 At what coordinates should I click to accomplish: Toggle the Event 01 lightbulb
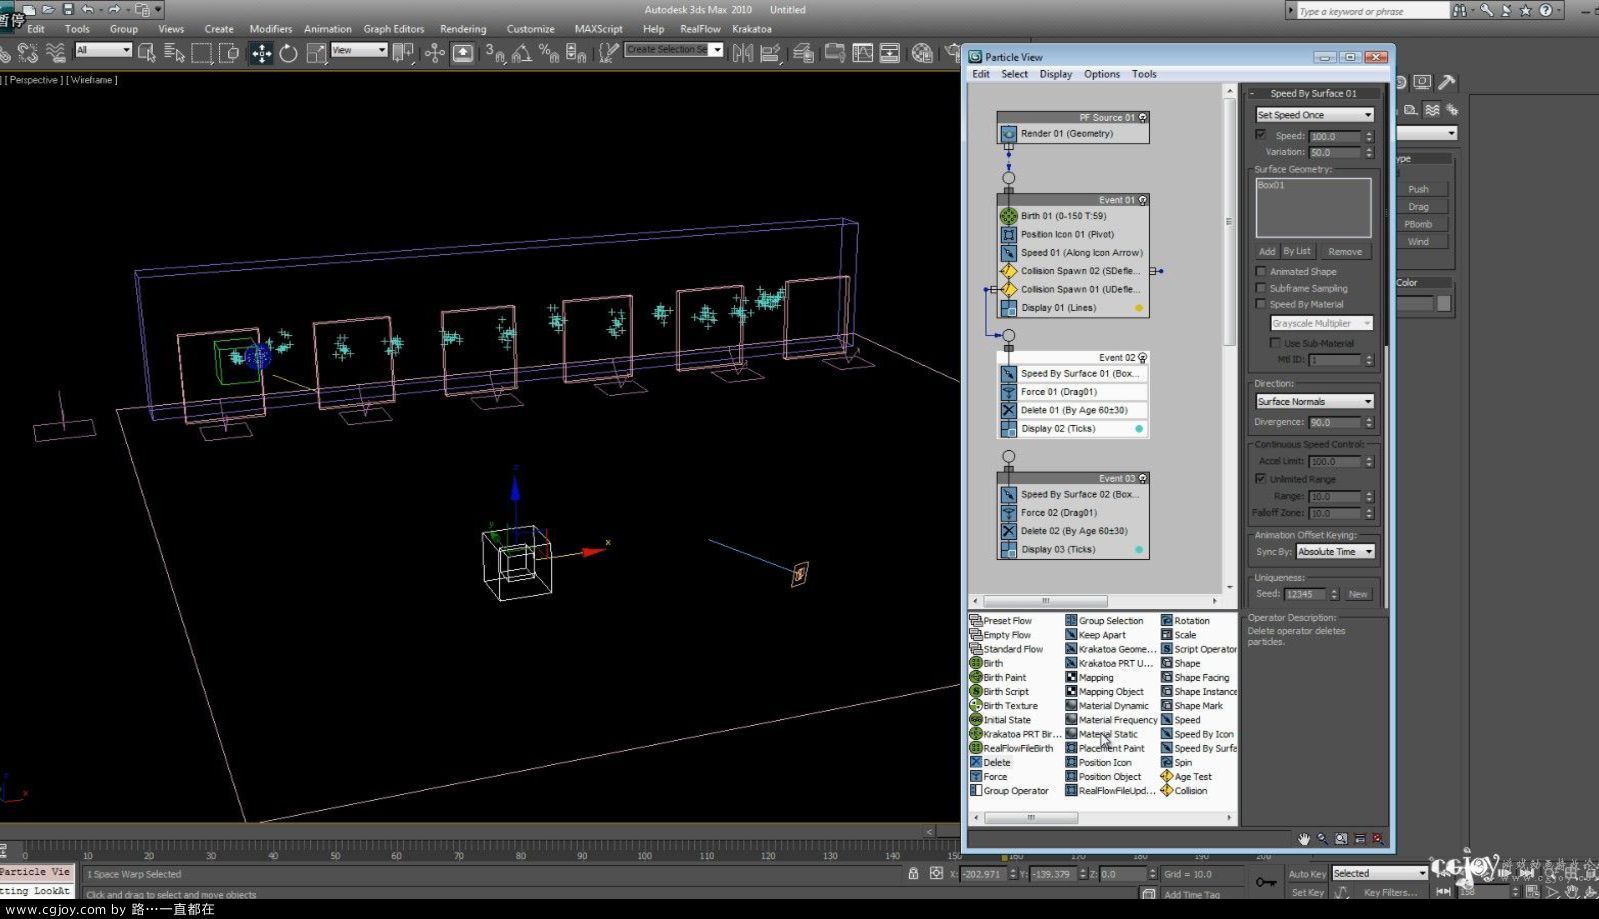pos(1142,200)
